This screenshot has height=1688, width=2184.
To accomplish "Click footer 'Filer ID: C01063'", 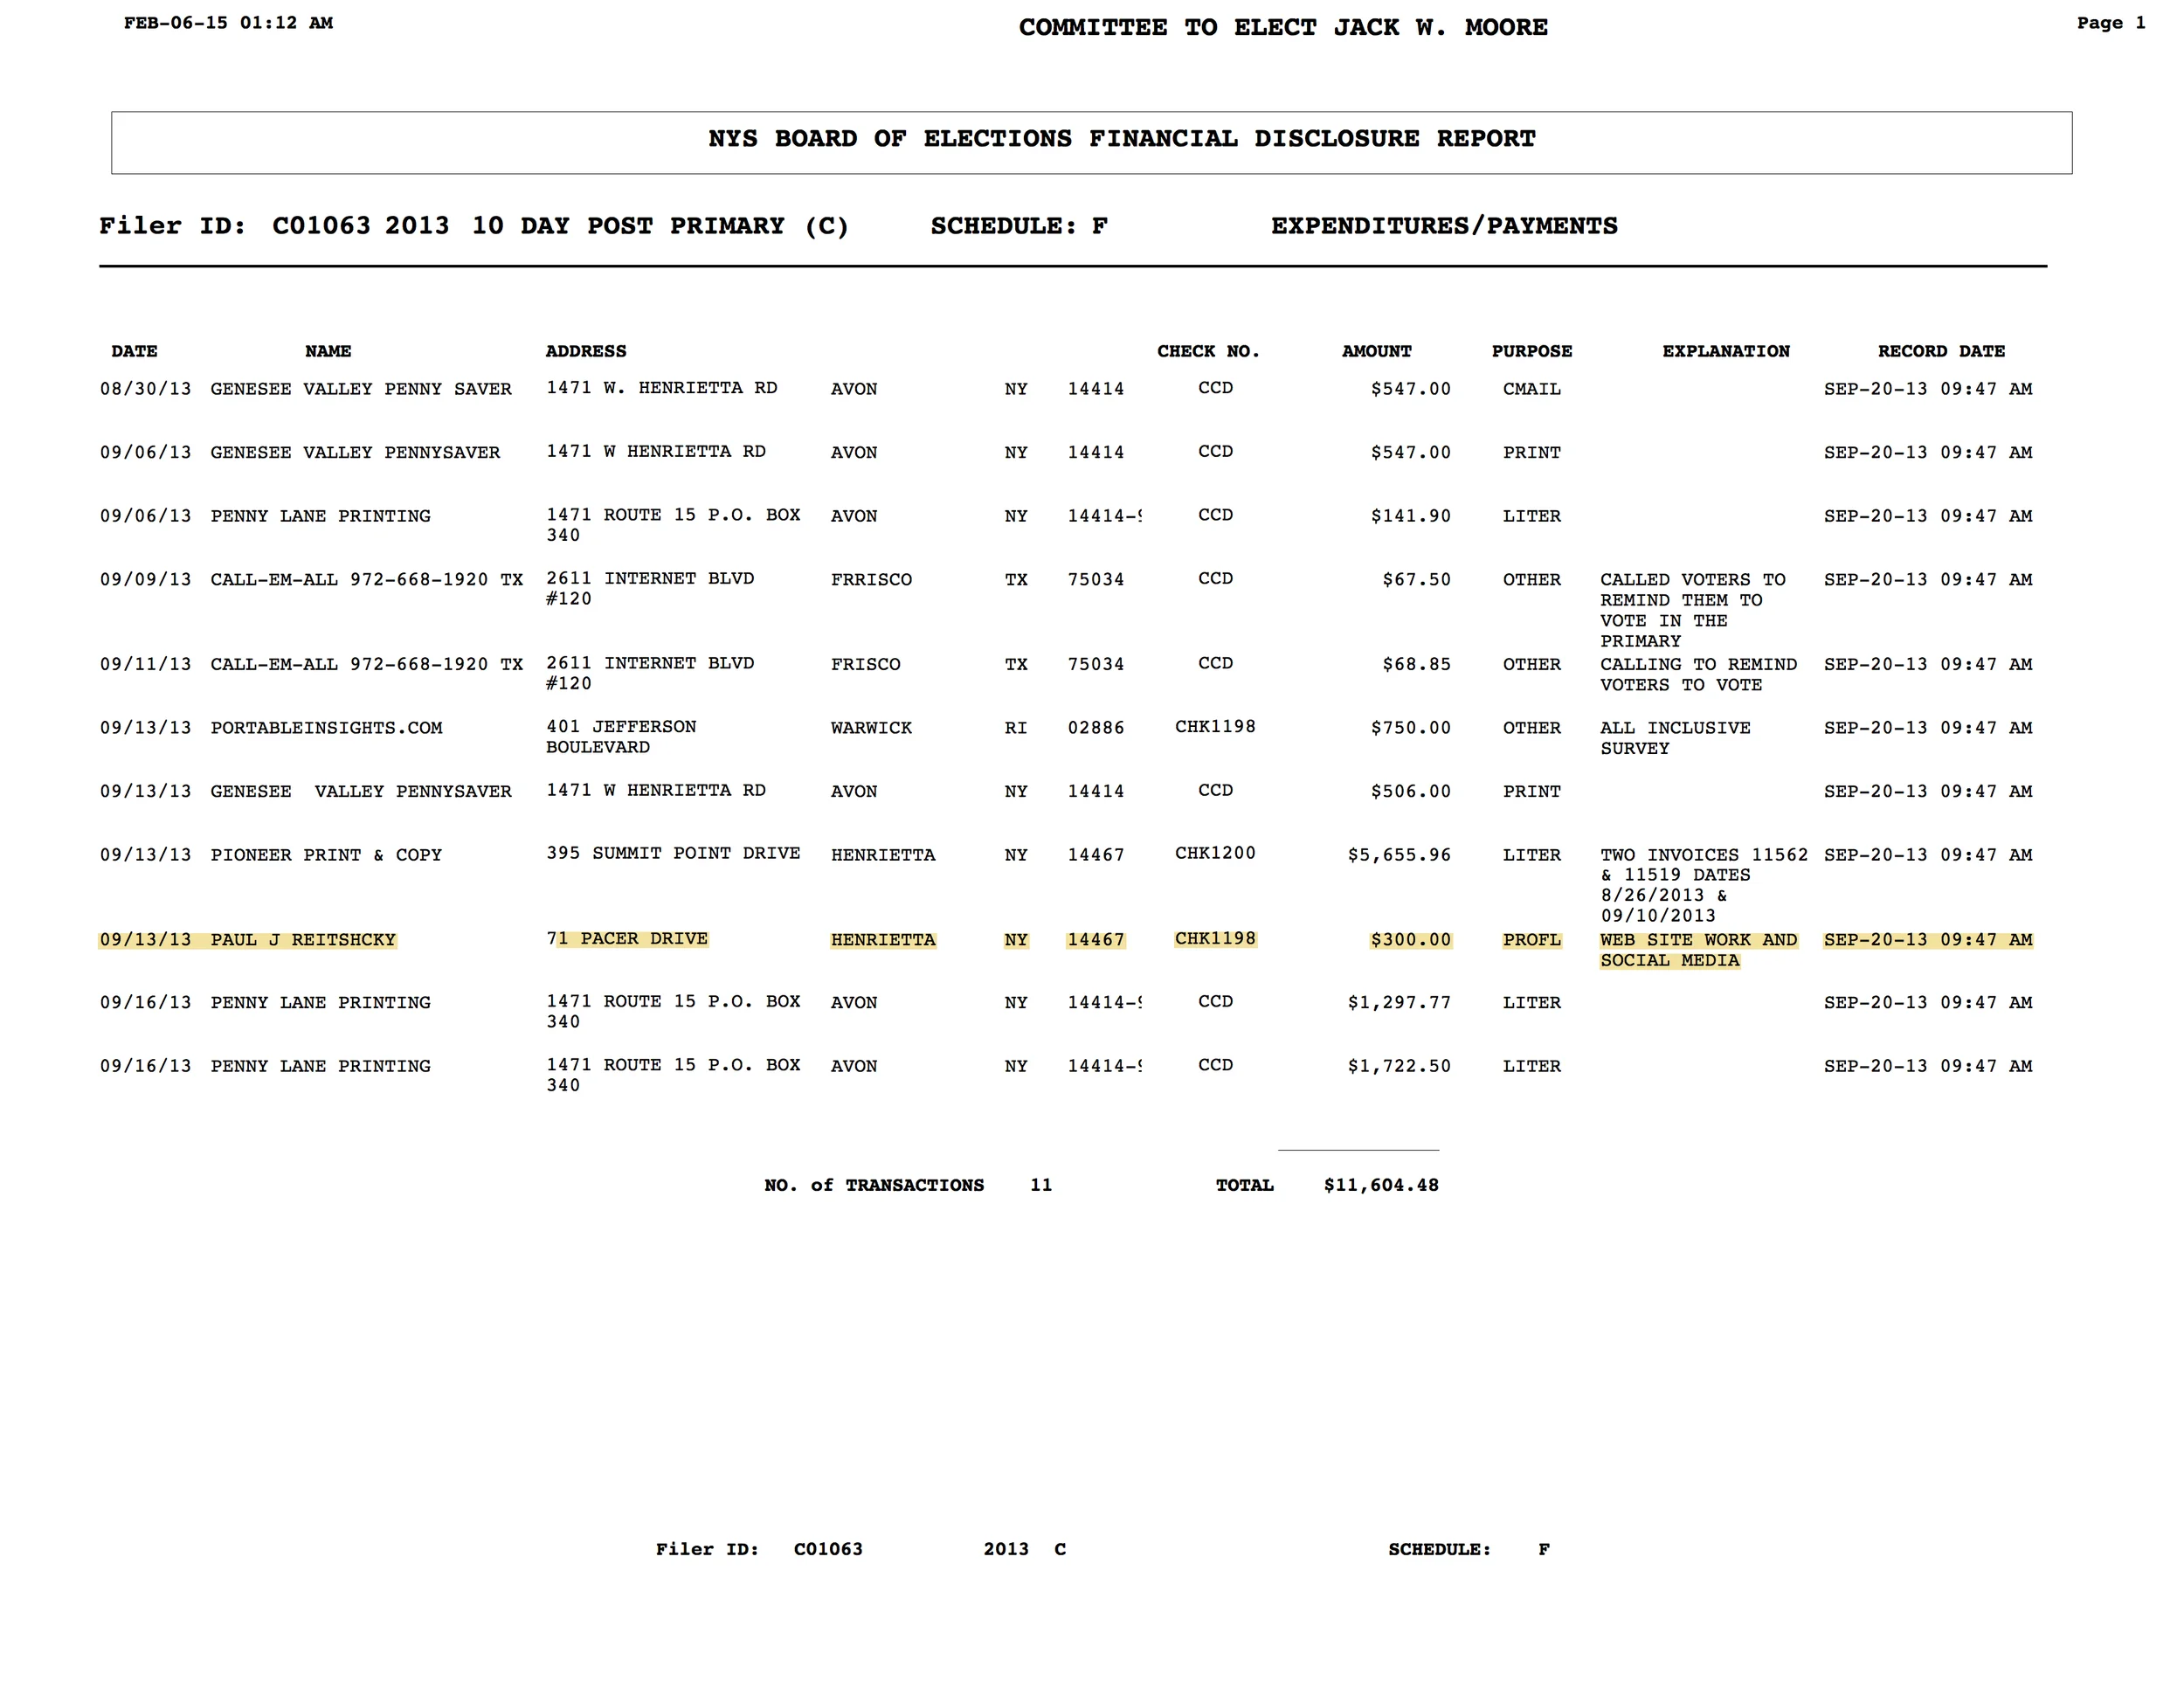I will coord(759,1549).
